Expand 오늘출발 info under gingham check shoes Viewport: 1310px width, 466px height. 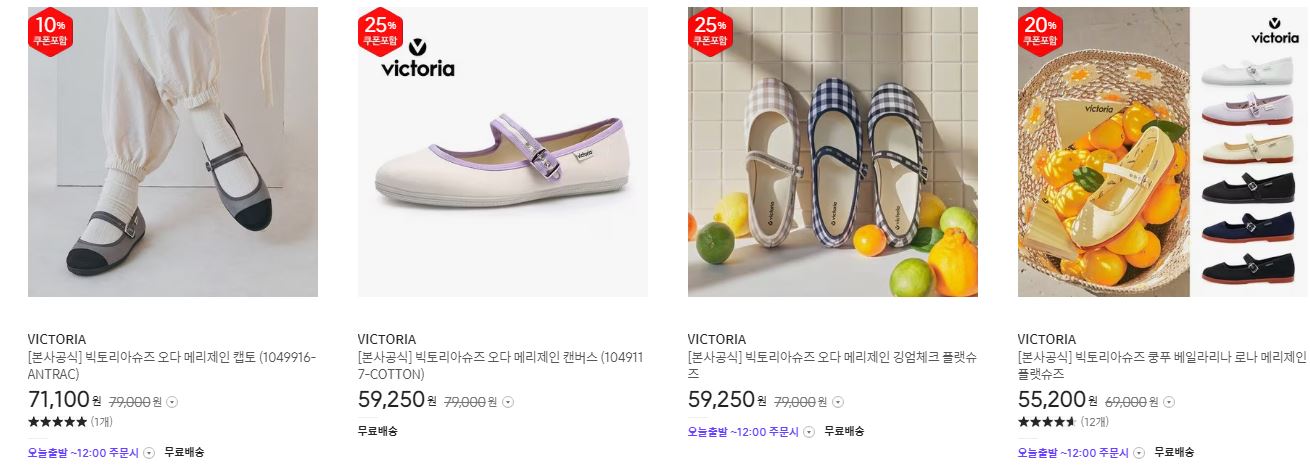coord(809,432)
